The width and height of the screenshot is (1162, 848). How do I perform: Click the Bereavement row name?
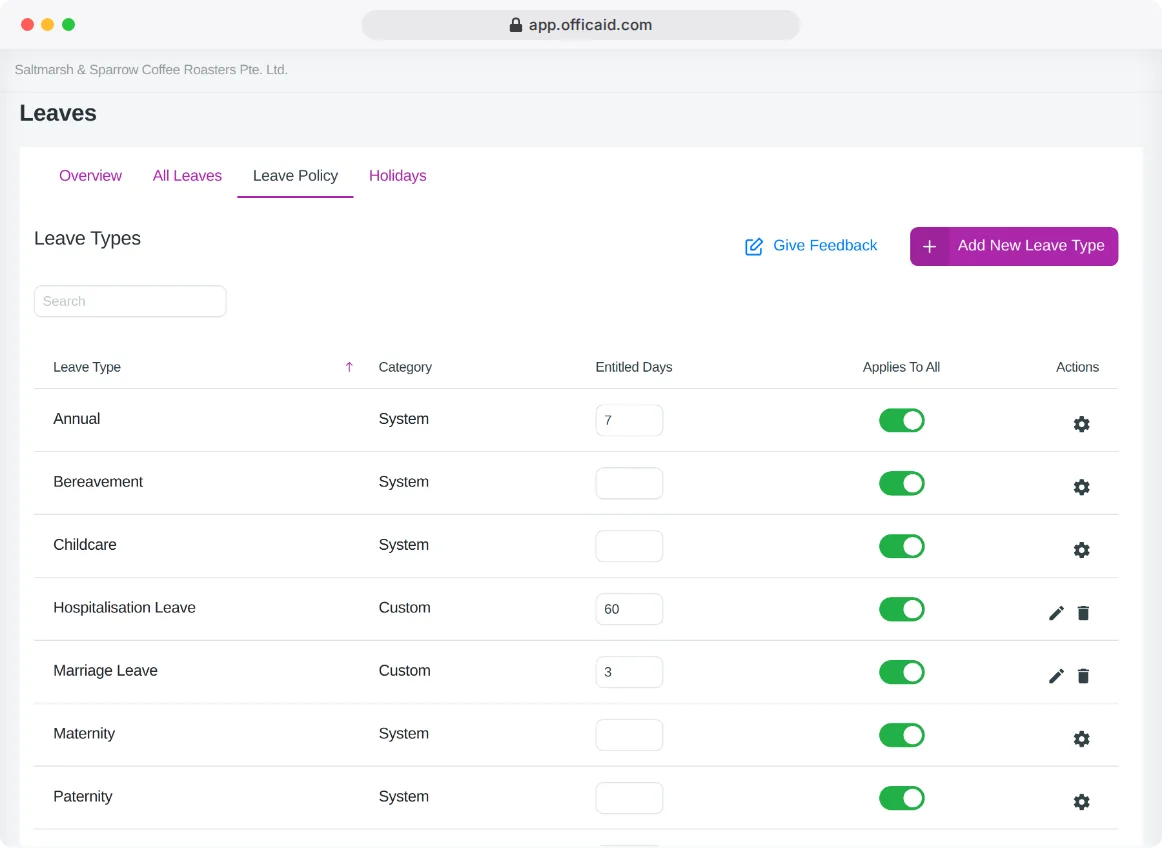tap(98, 482)
